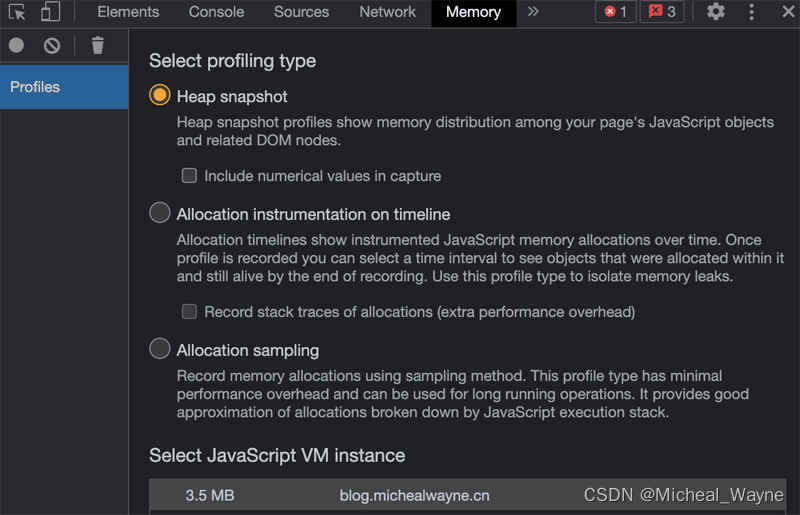
Task: Check Record stack traces of allocations
Action: (x=189, y=311)
